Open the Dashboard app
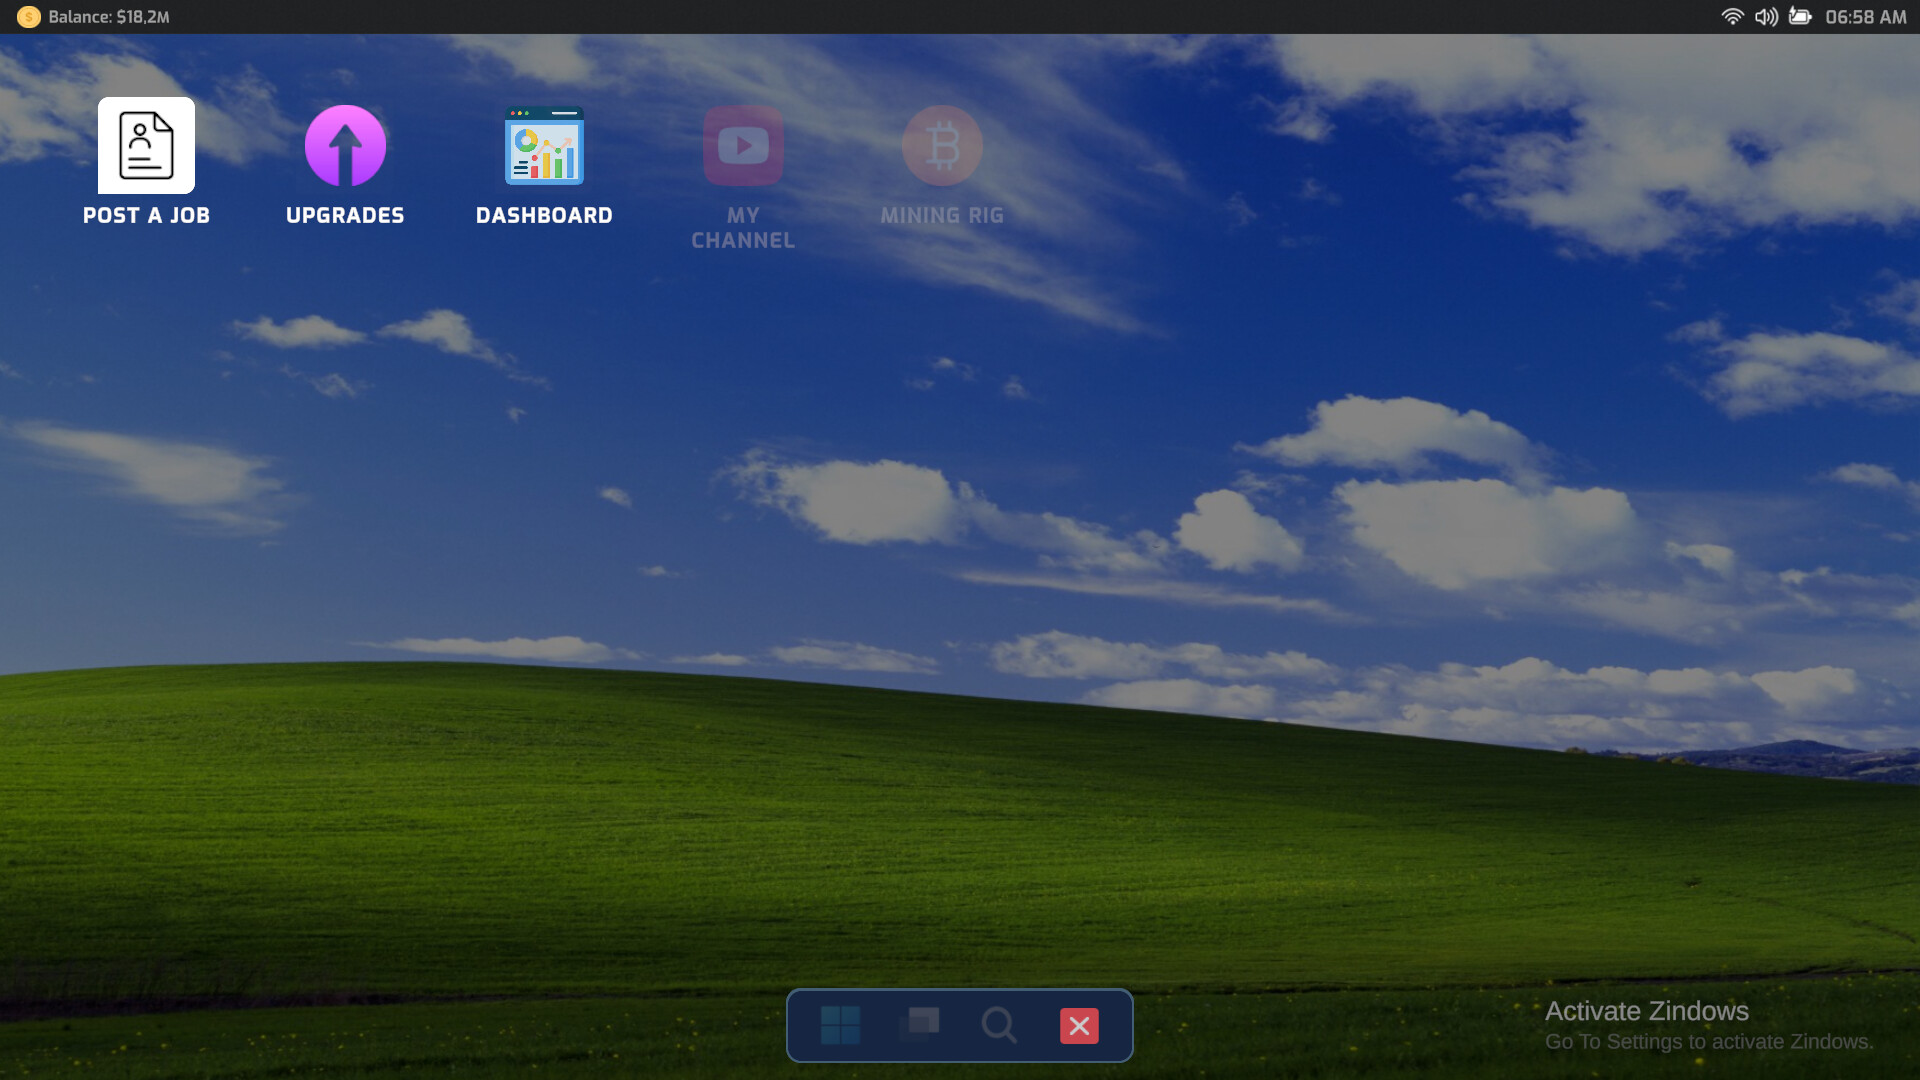Image resolution: width=1920 pixels, height=1080 pixels. 545,160
